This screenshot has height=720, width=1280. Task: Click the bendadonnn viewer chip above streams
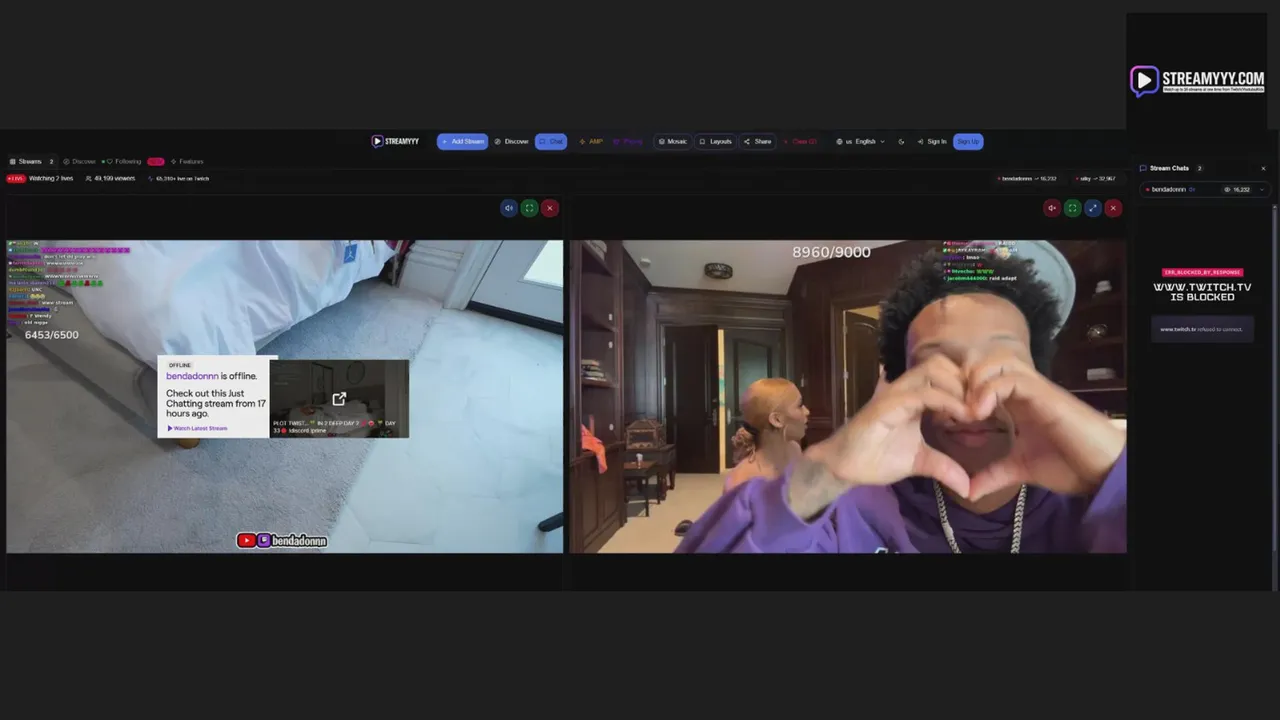[1027, 178]
